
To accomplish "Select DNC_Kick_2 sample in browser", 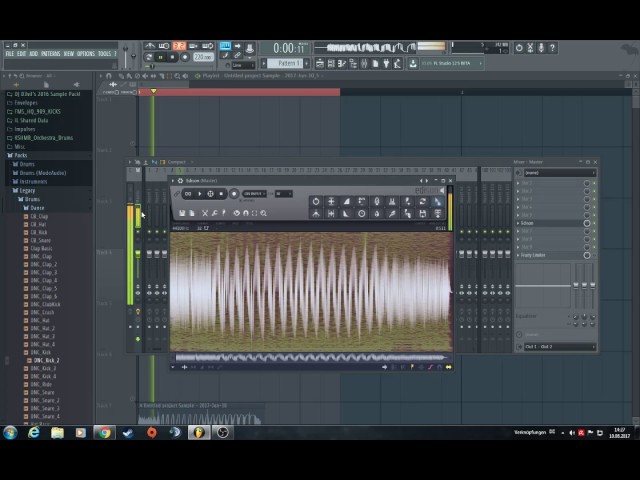I will click(47, 360).
